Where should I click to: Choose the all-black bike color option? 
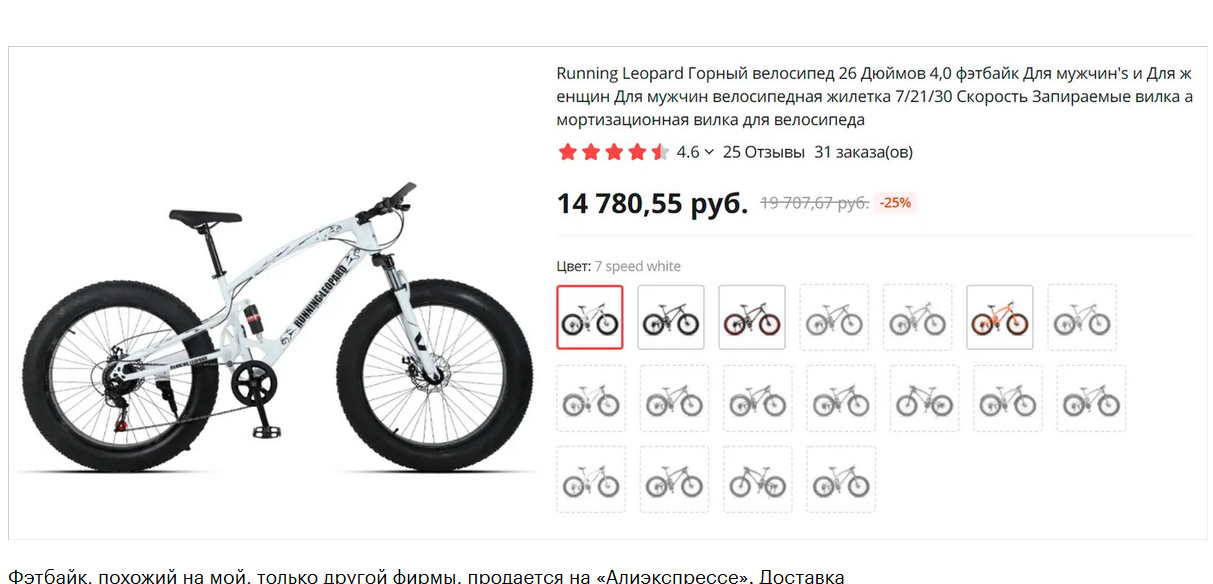point(671,317)
